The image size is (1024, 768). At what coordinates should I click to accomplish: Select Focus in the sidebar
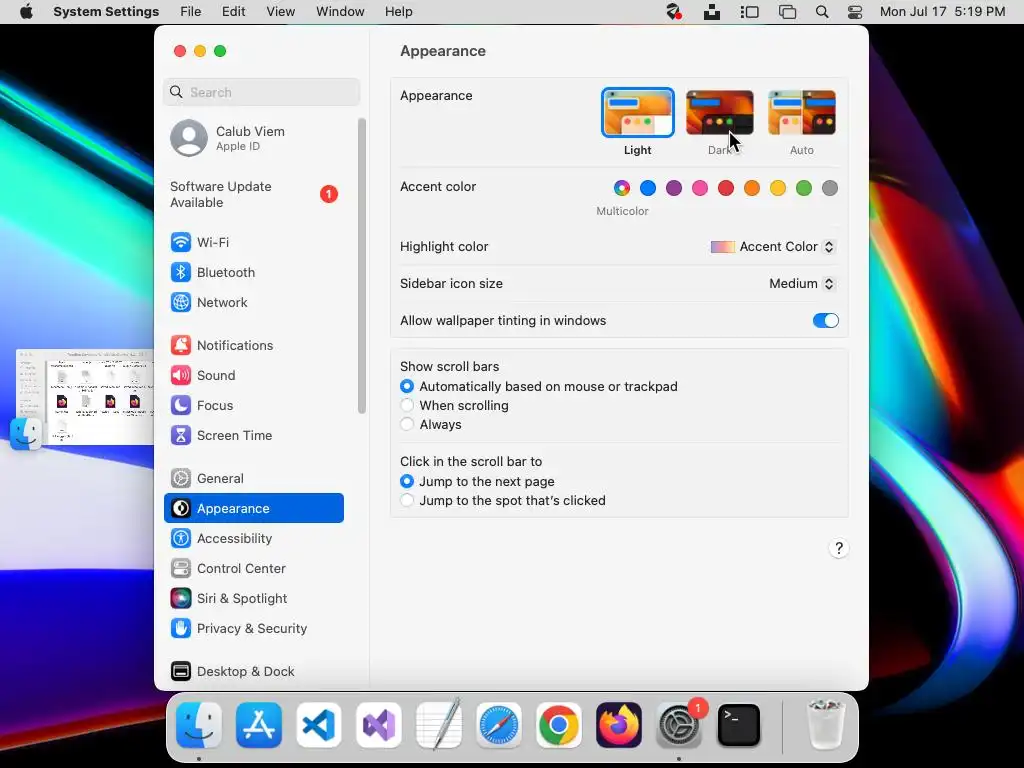coord(253,406)
